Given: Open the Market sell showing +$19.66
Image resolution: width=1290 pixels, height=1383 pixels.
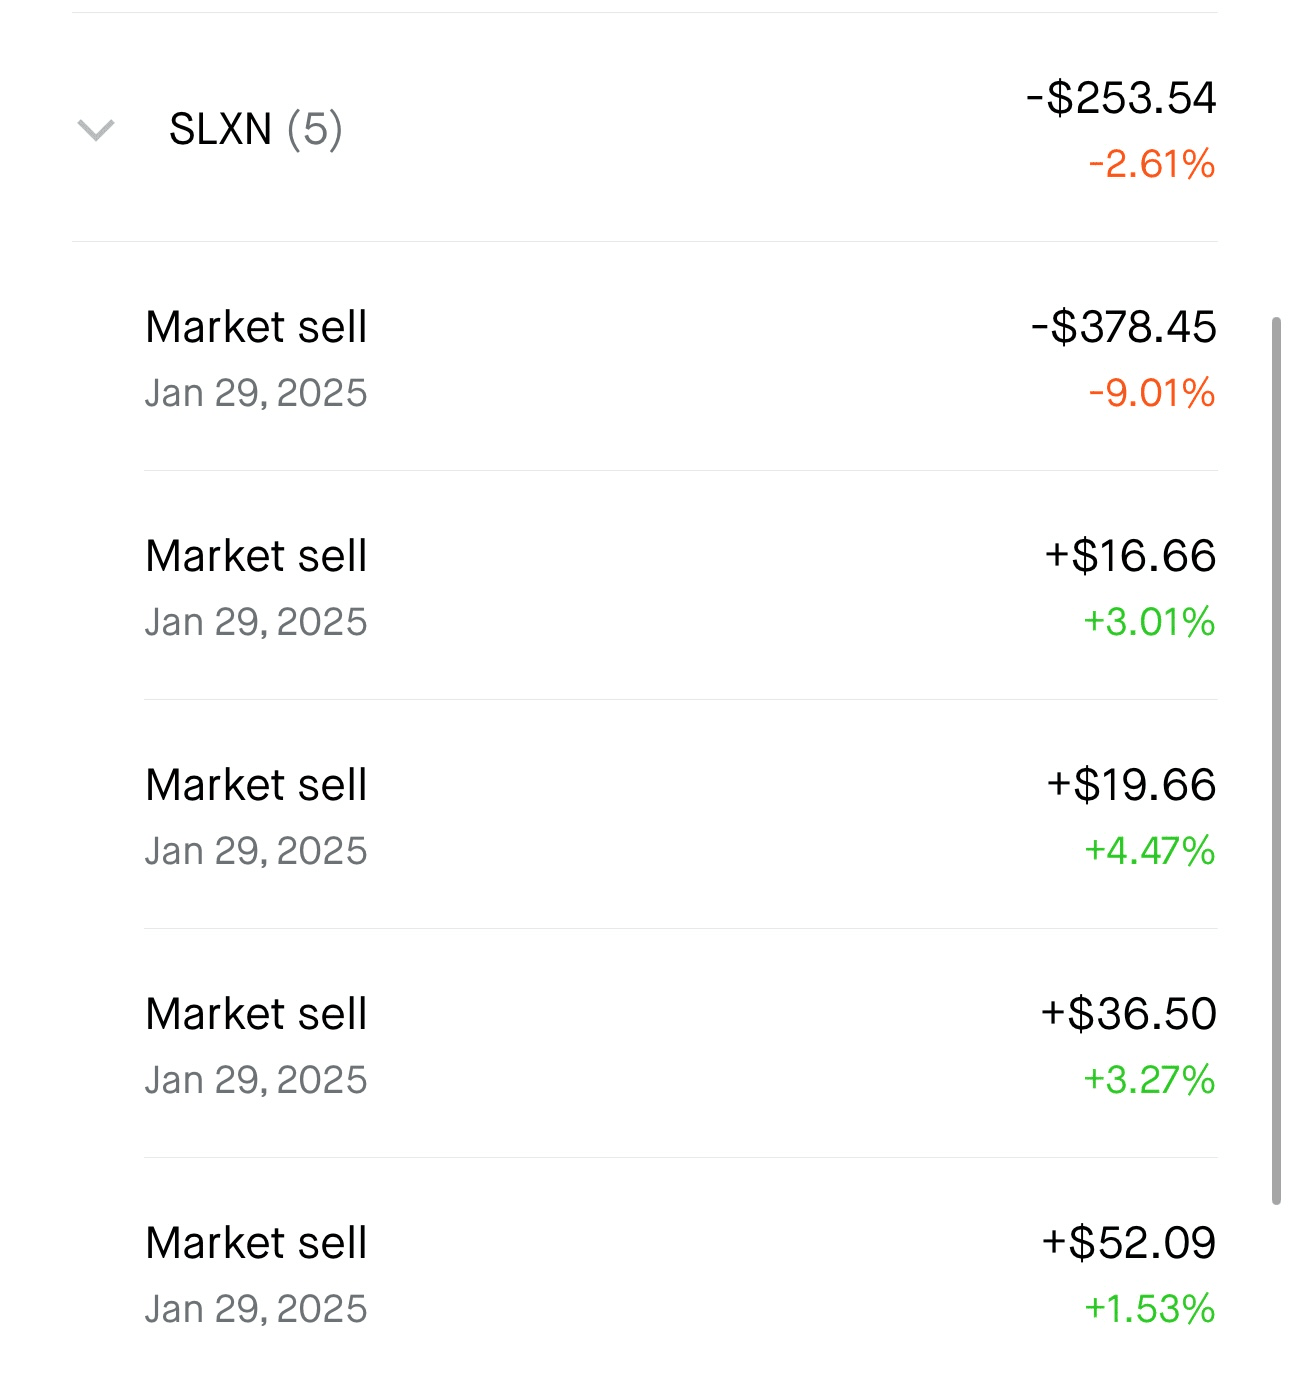Looking at the screenshot, I should coord(256,785).
